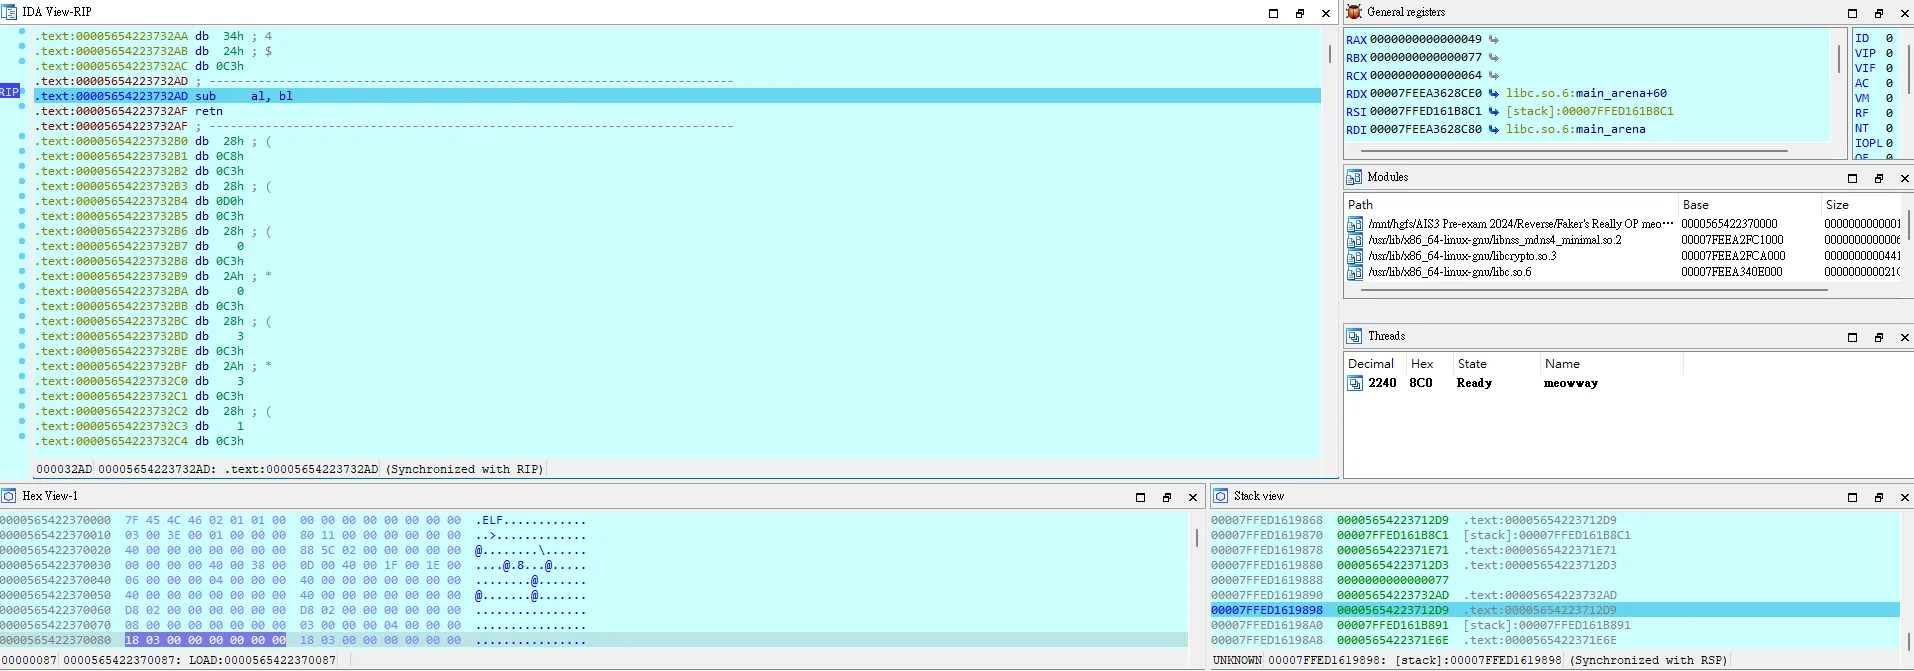Toggle breakpoint dot at the retn instruction
This screenshot has width=1914, height=671.
click(22, 111)
